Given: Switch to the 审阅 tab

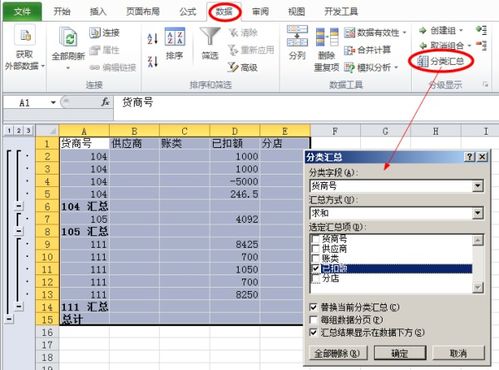Looking at the screenshot, I should coord(260,12).
